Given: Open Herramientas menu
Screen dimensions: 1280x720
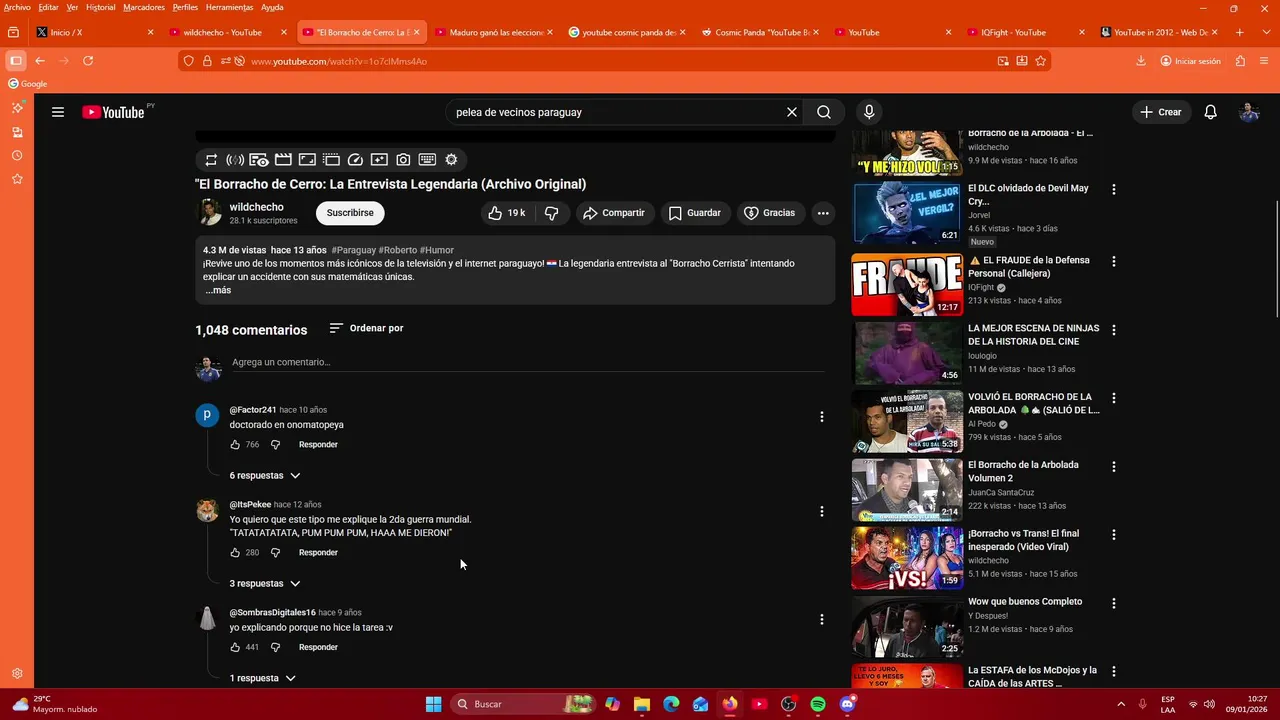Looking at the screenshot, I should click(229, 7).
